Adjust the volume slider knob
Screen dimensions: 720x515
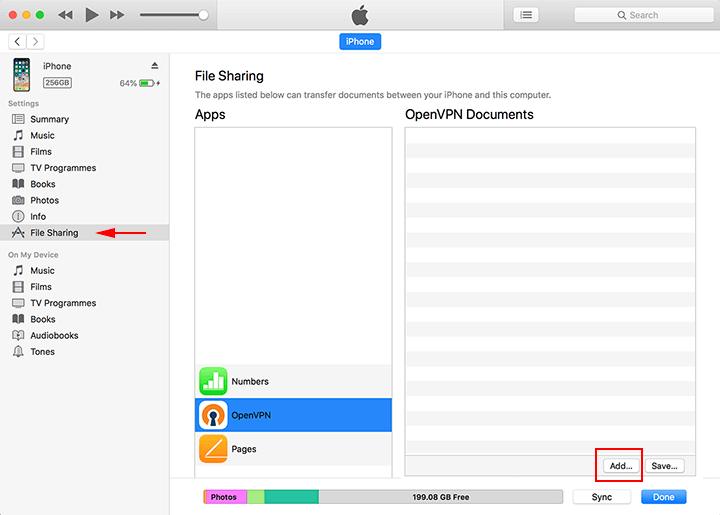(x=203, y=15)
